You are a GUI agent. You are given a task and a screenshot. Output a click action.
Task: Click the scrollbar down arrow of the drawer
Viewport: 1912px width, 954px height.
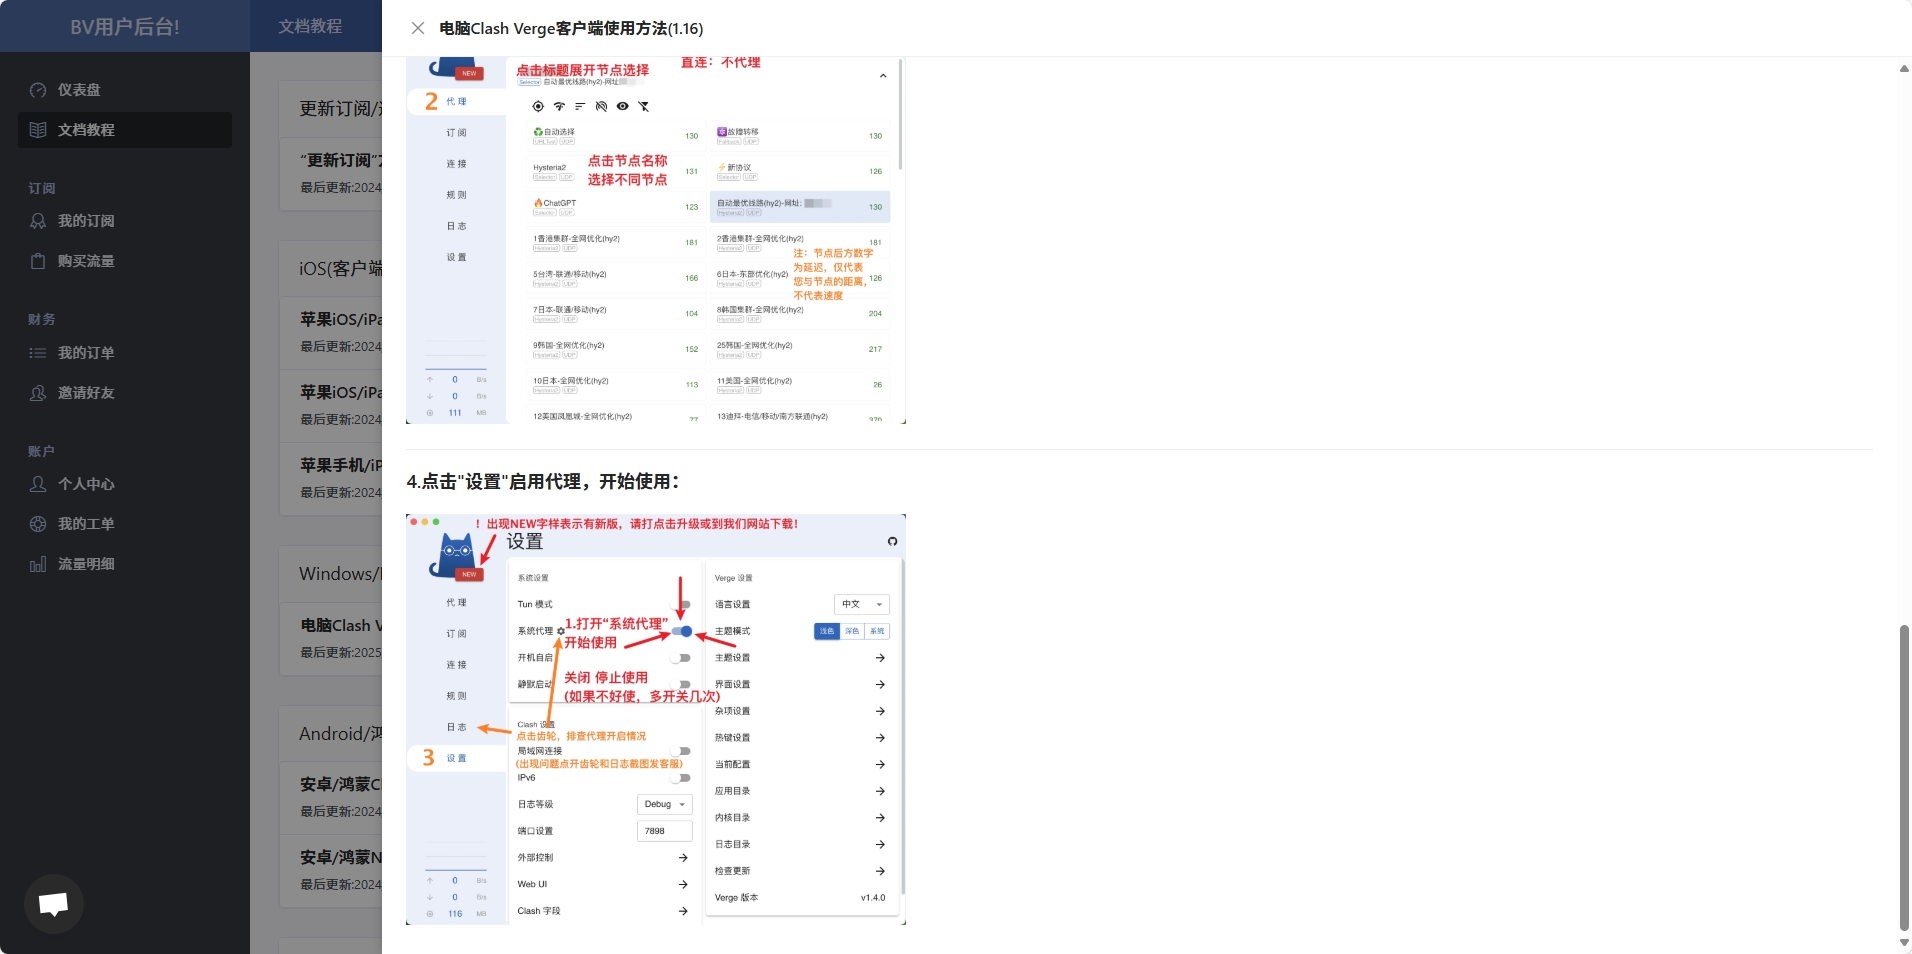[x=1903, y=942]
